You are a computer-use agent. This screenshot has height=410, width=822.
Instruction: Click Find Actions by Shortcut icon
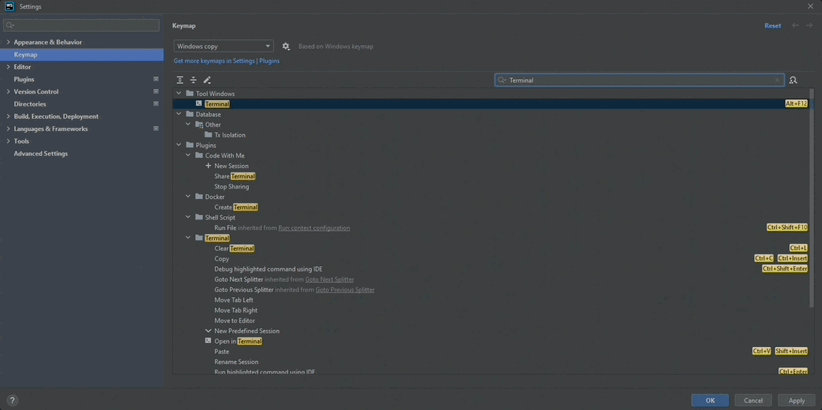point(793,80)
